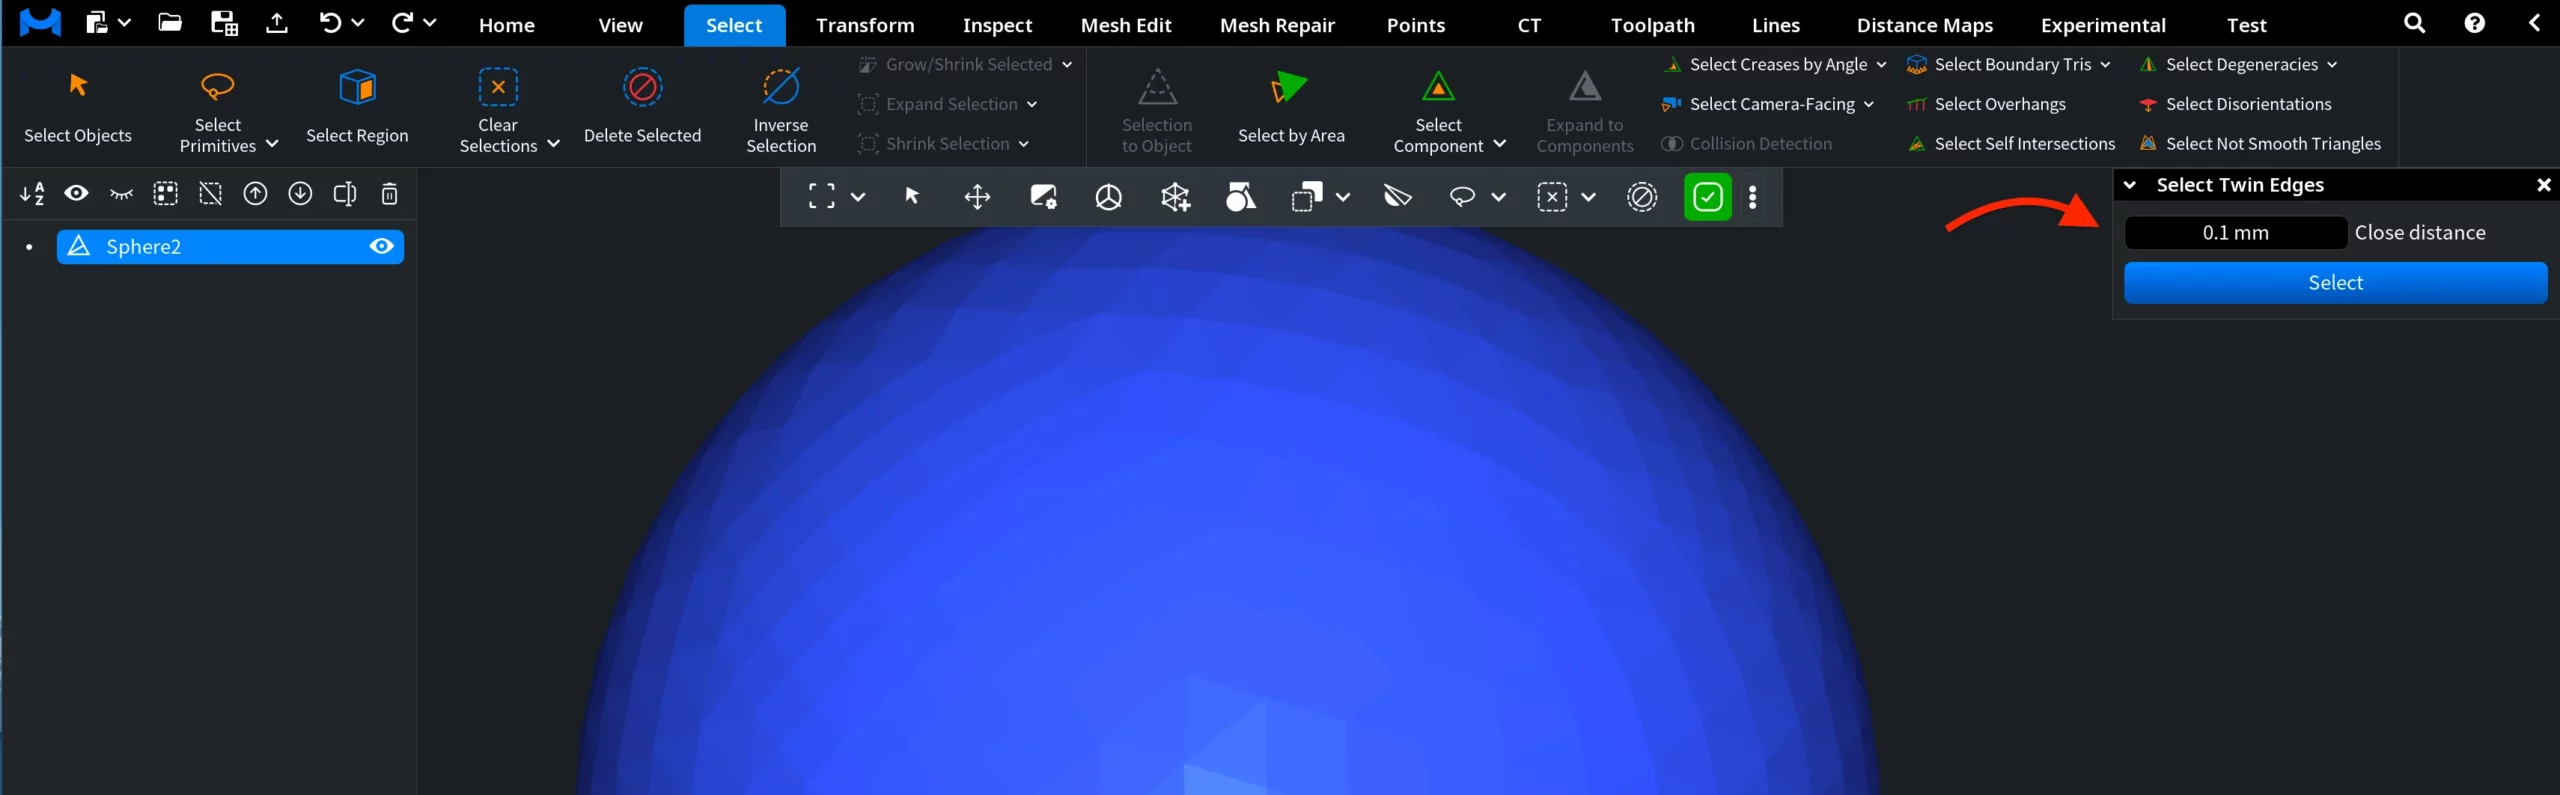Close the Select Twin Edges panel
This screenshot has height=795, width=2560.
click(x=2544, y=185)
